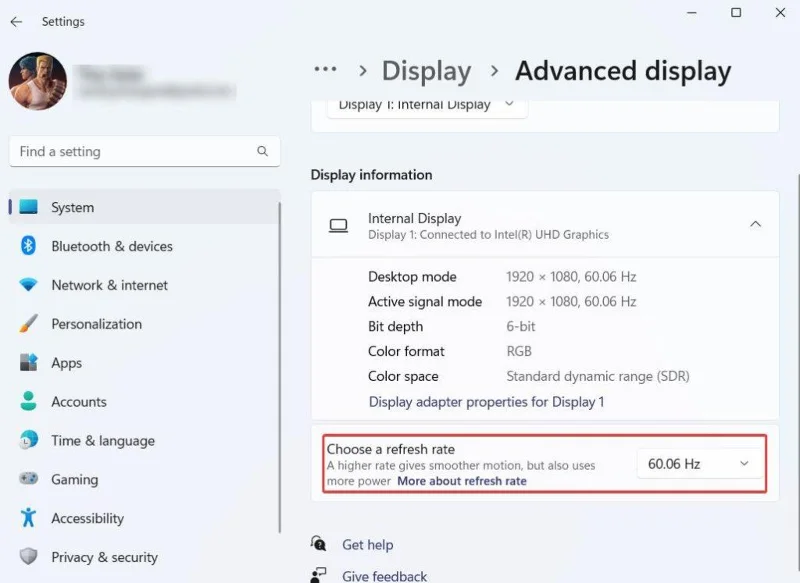Click the user profile picture
Viewport: 800px width, 583px height.
37,81
